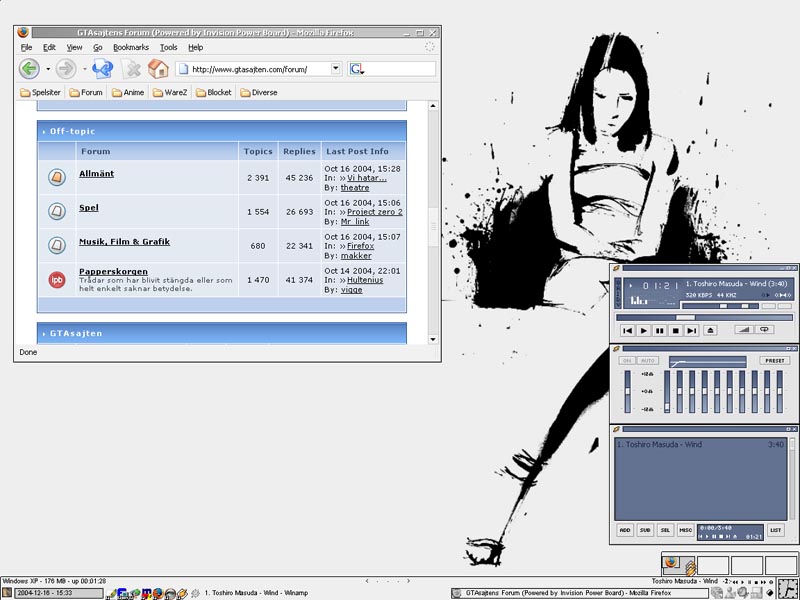
Task: Toggle the equalizer ON button
Action: [x=627, y=360]
